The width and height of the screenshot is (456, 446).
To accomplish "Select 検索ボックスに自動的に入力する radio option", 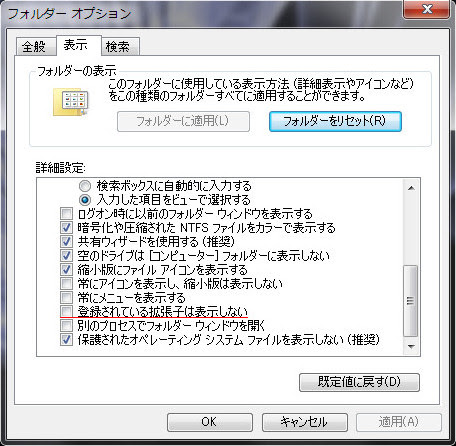I will pos(85,186).
